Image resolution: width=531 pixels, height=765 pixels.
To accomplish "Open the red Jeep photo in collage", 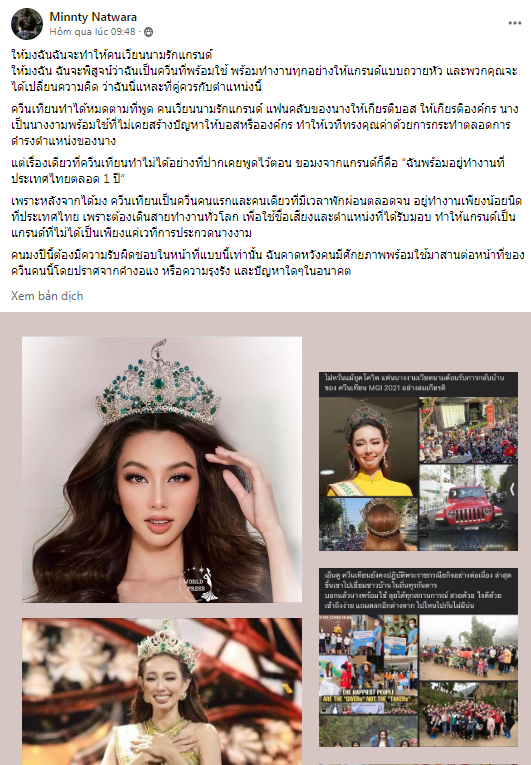I will [468, 508].
